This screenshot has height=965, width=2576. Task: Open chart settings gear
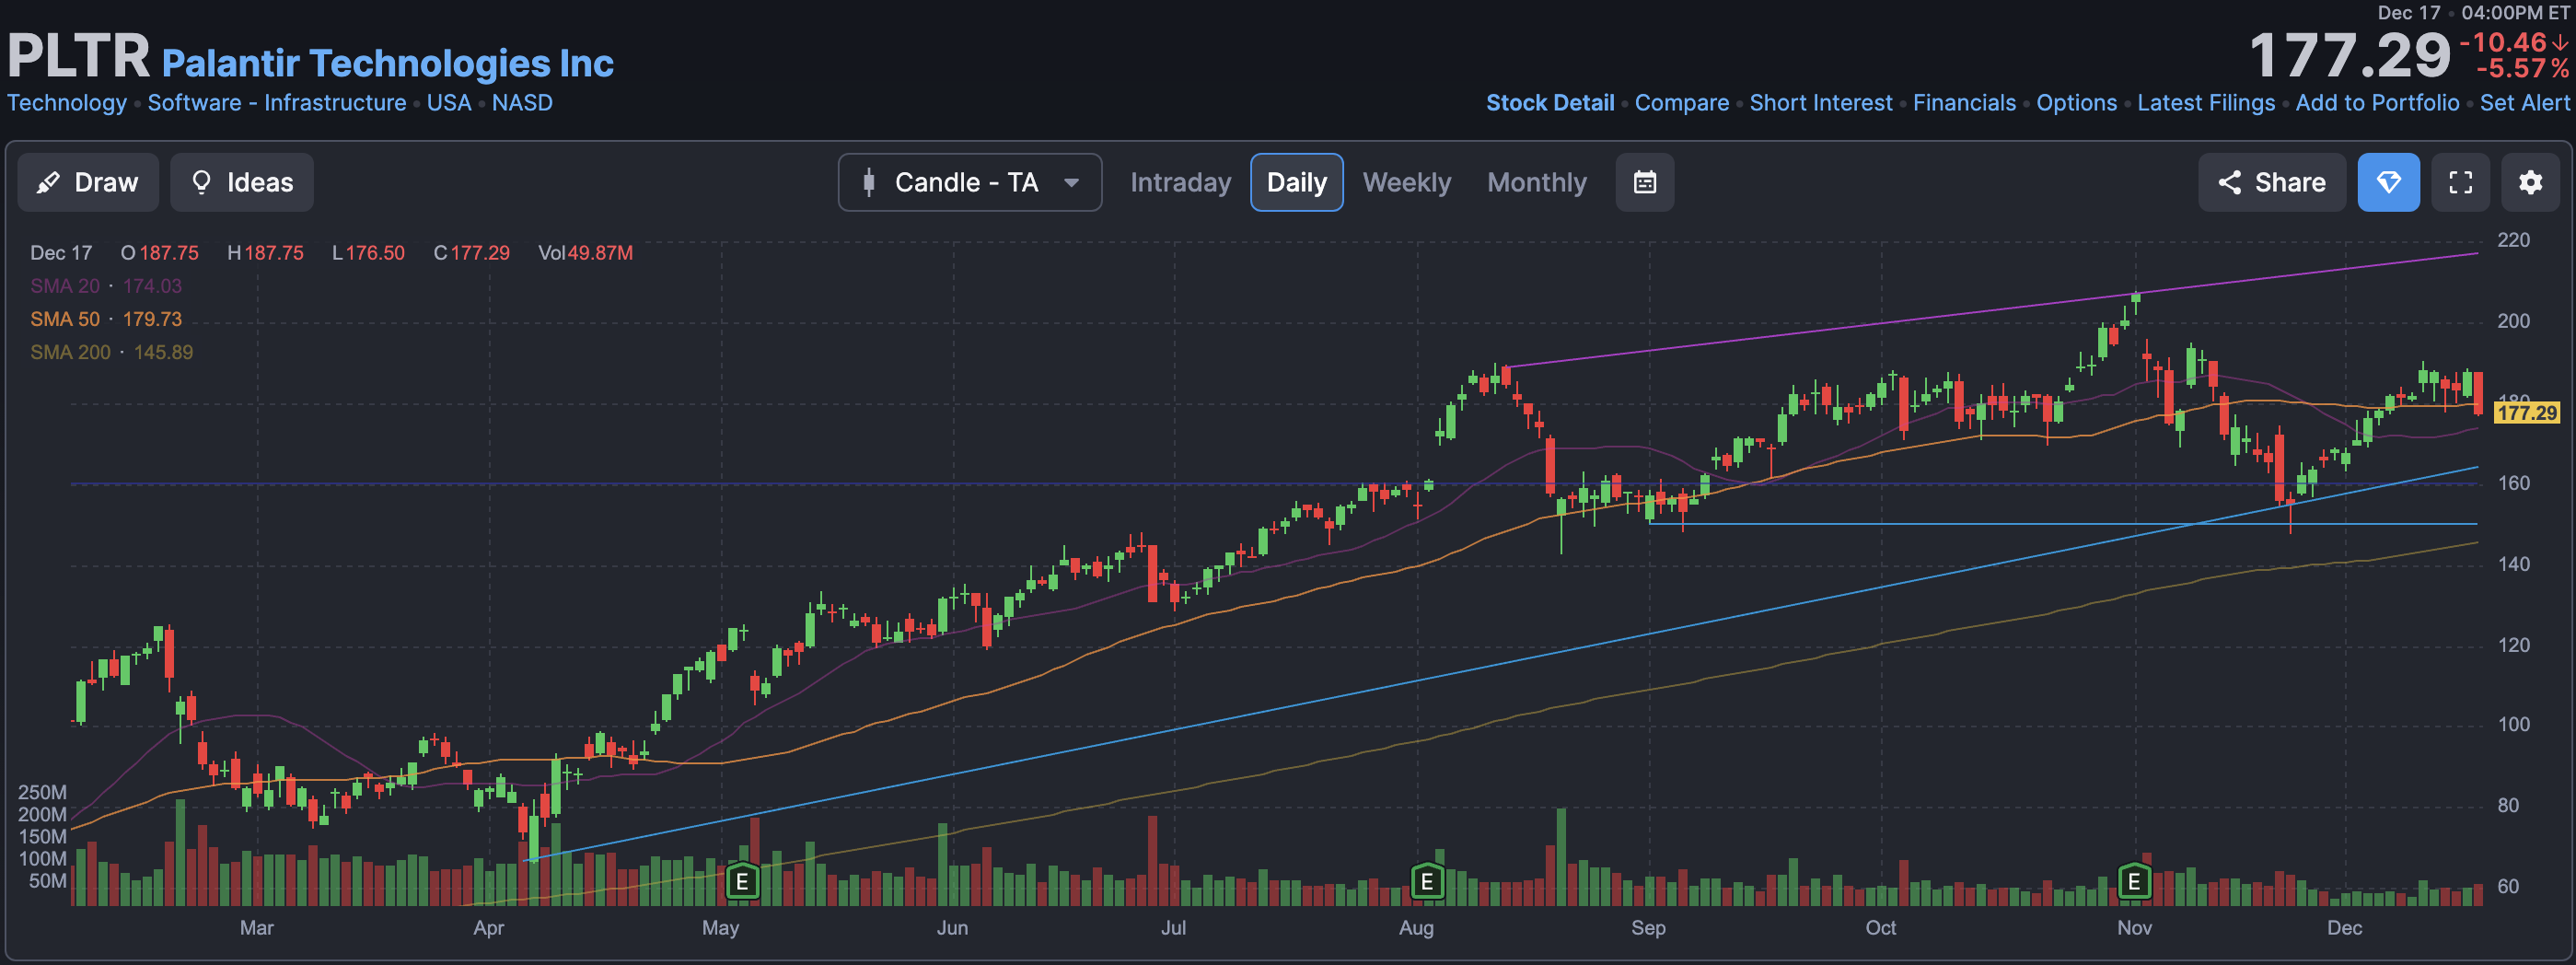(x=2530, y=182)
